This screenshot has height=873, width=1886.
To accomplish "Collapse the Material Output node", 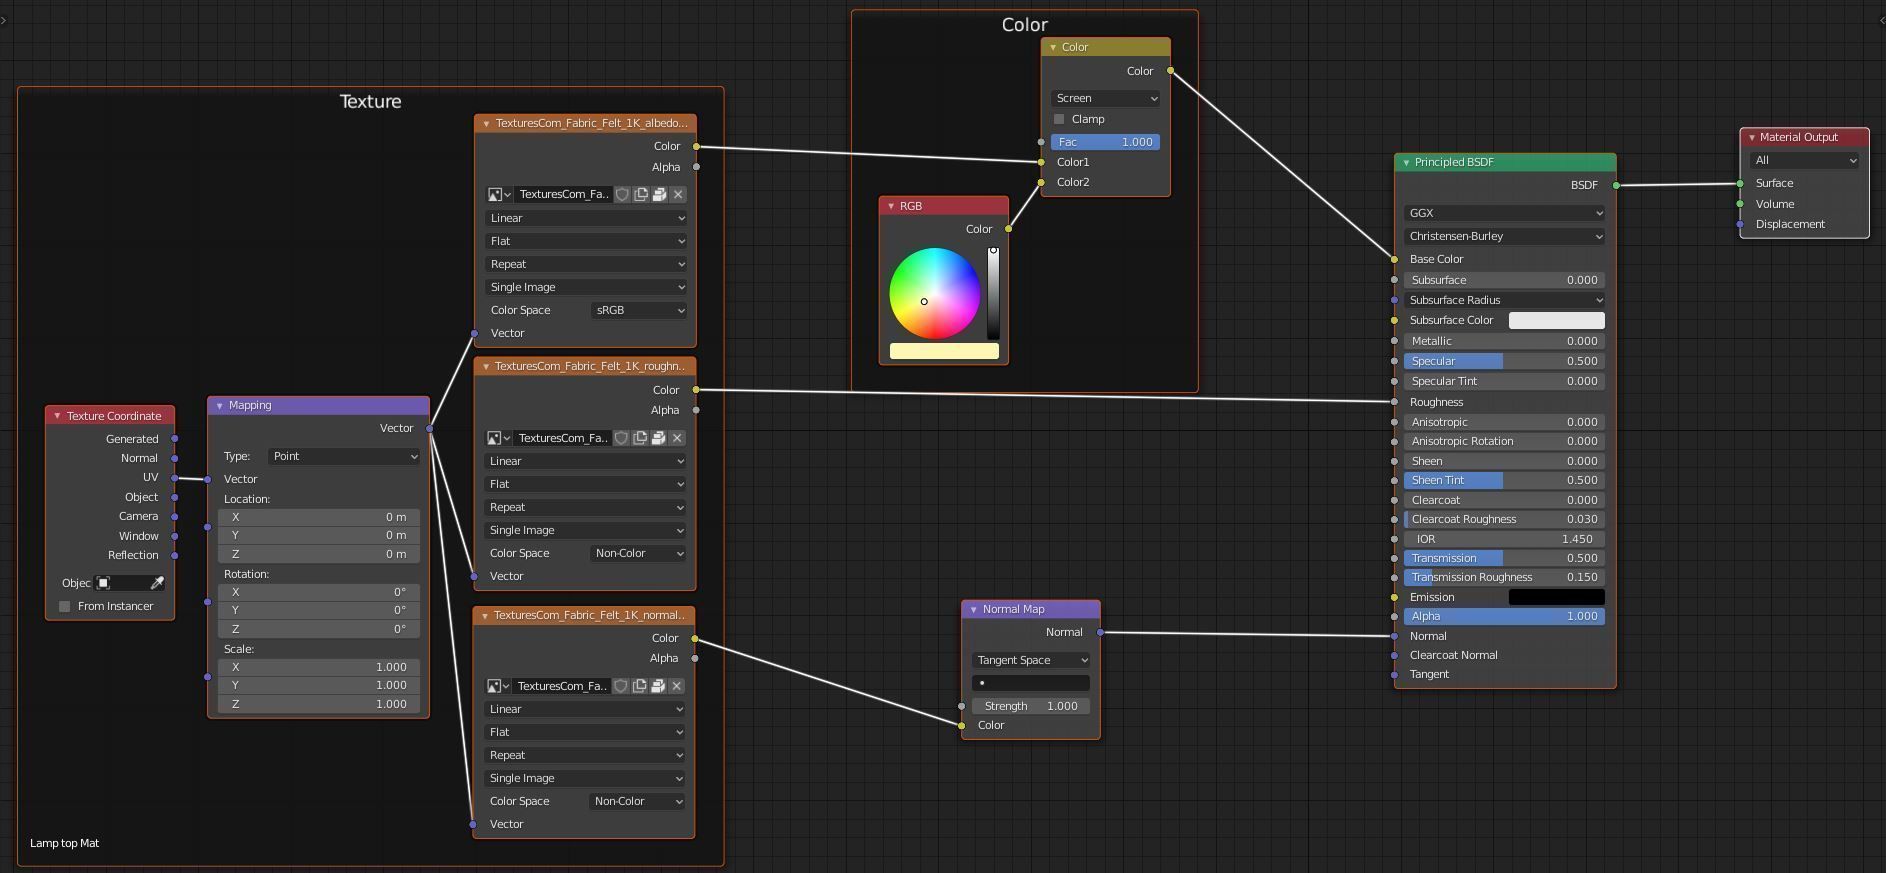I will [1752, 137].
